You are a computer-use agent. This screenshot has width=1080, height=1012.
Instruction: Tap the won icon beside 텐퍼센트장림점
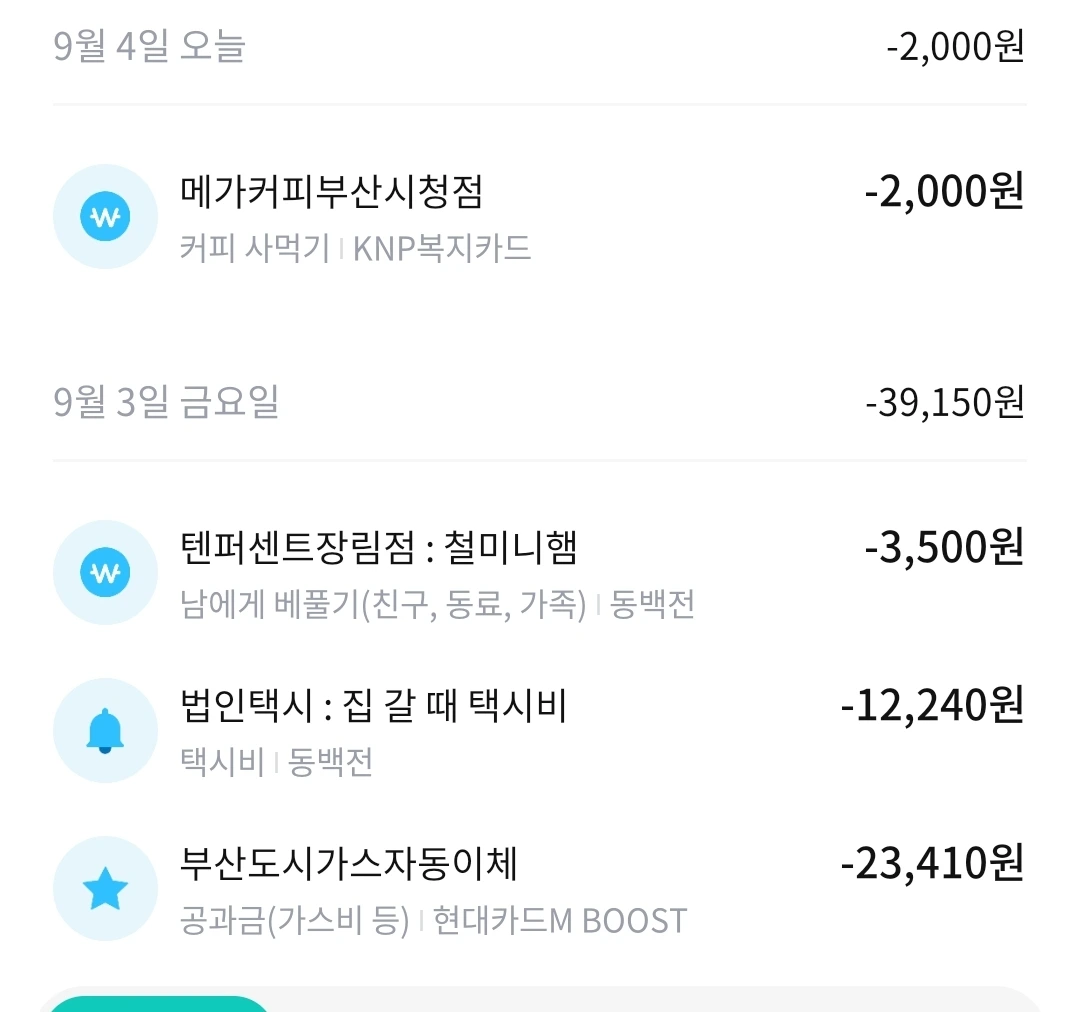[x=105, y=573]
